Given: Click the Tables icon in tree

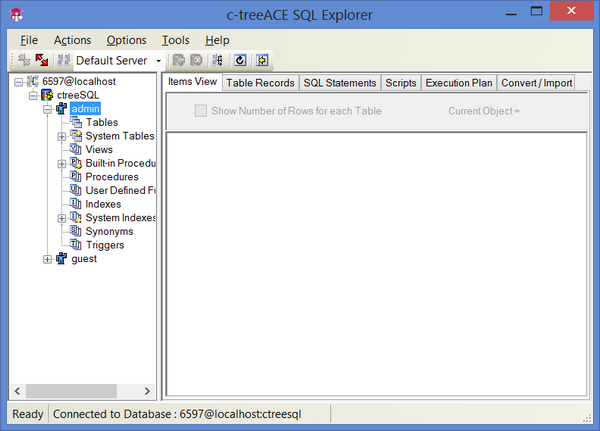Looking at the screenshot, I should pos(76,123).
